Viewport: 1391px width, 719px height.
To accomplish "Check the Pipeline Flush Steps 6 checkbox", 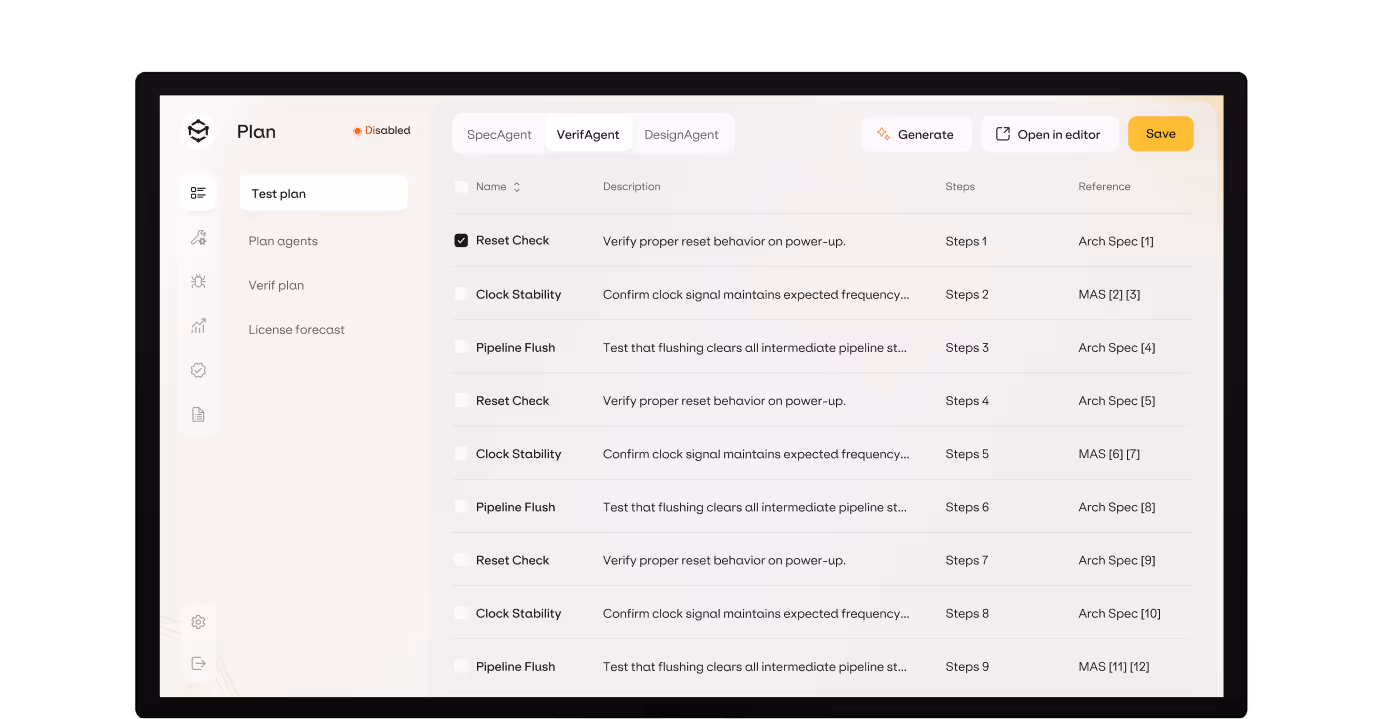I will pyautogui.click(x=461, y=507).
